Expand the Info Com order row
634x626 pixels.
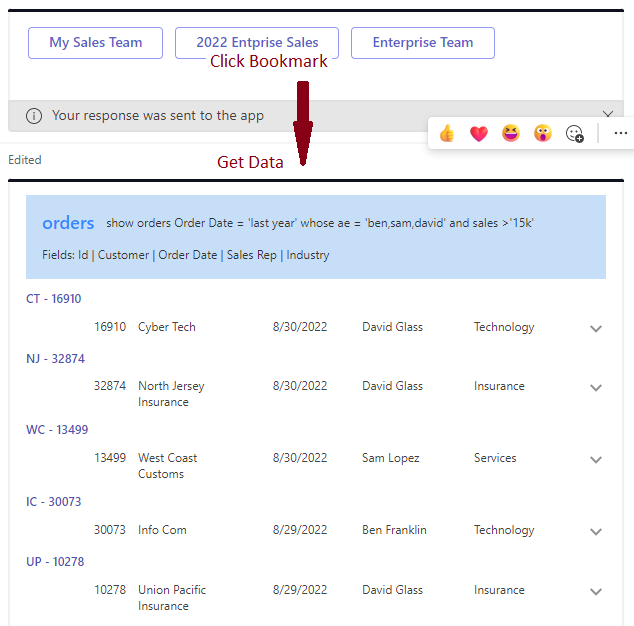pyautogui.click(x=596, y=532)
